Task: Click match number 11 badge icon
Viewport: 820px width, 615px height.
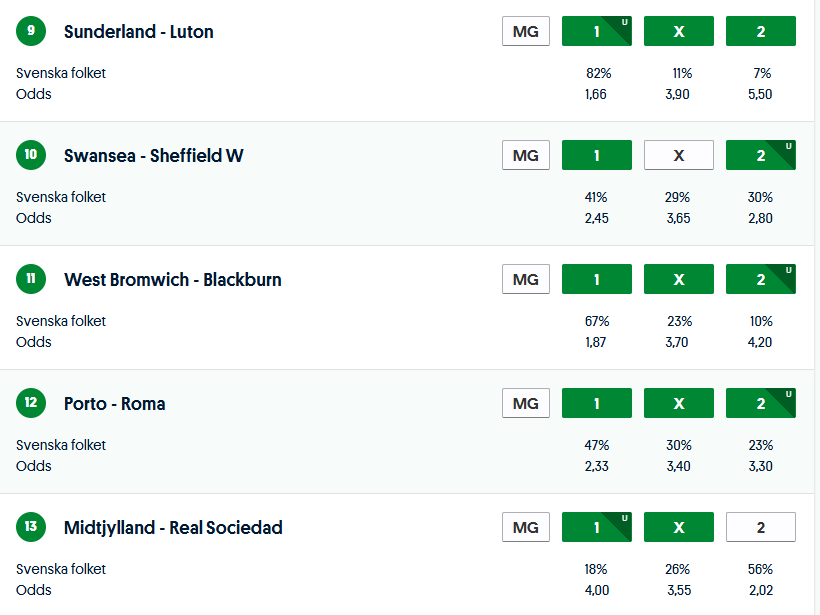Action: point(31,279)
